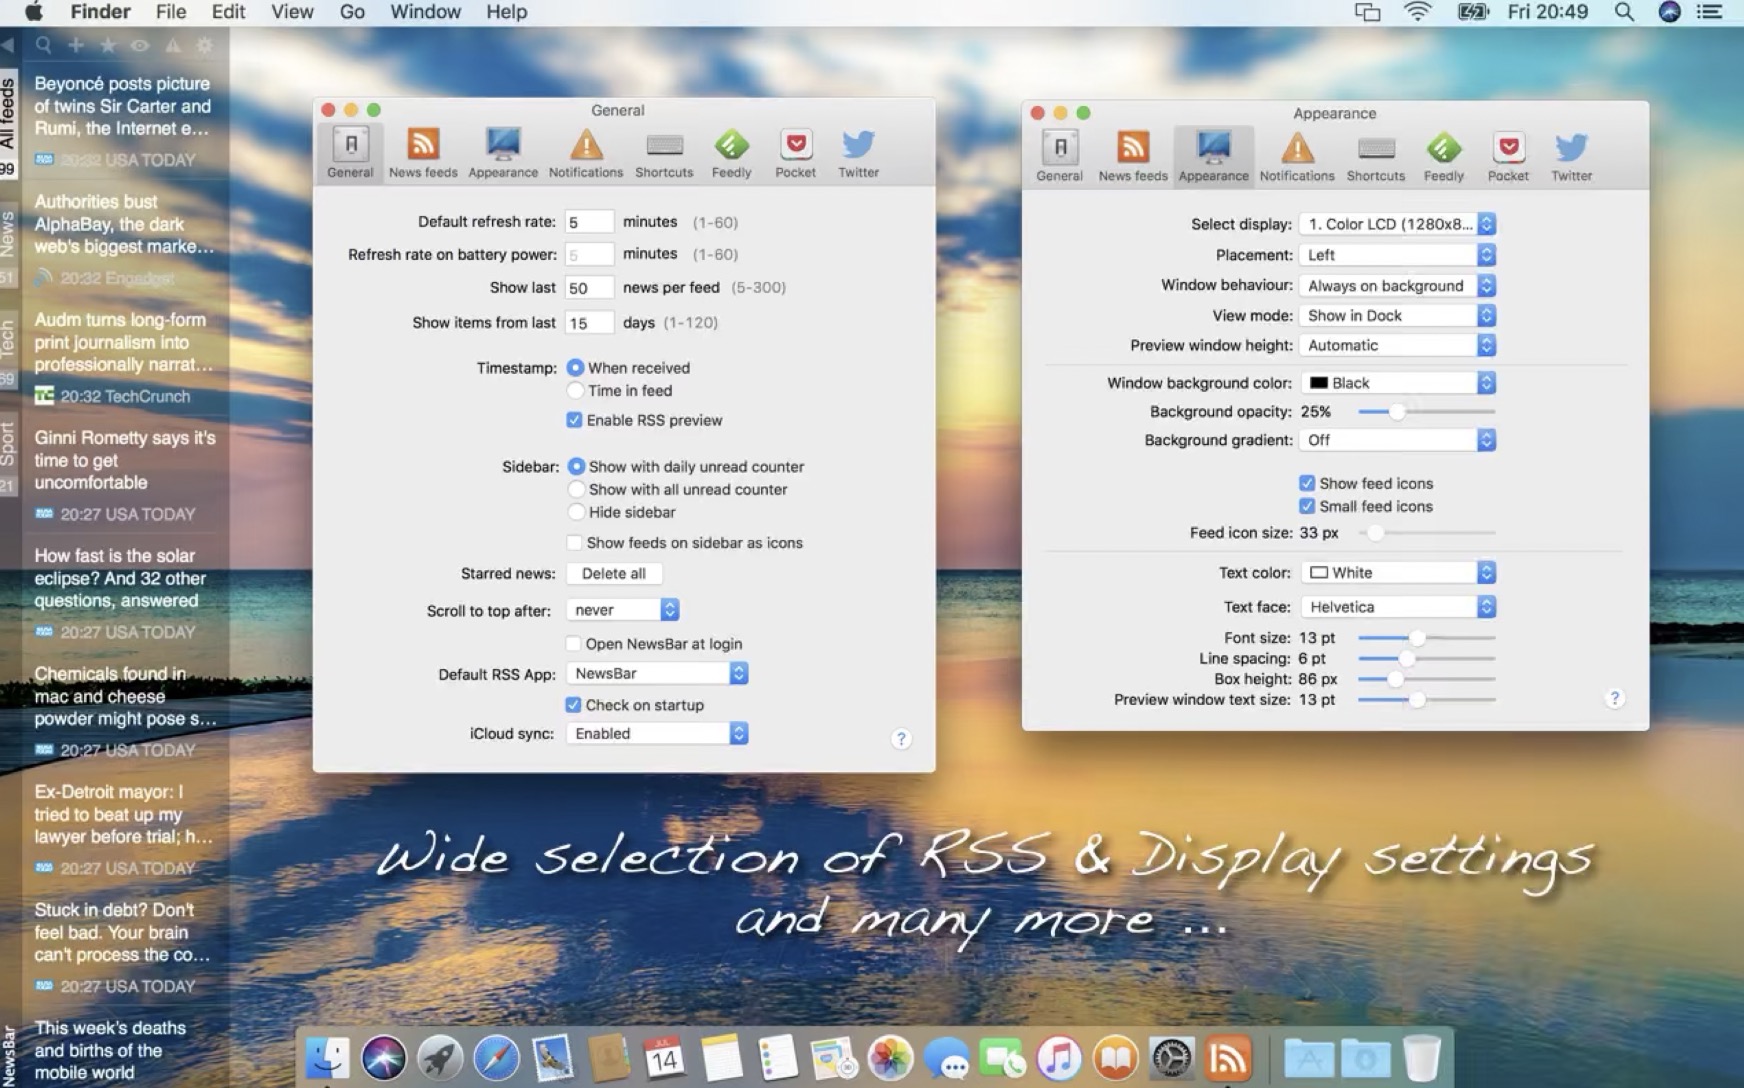This screenshot has height=1088, width=1744.
Task: Open Notifications pane in General window
Action: click(585, 153)
